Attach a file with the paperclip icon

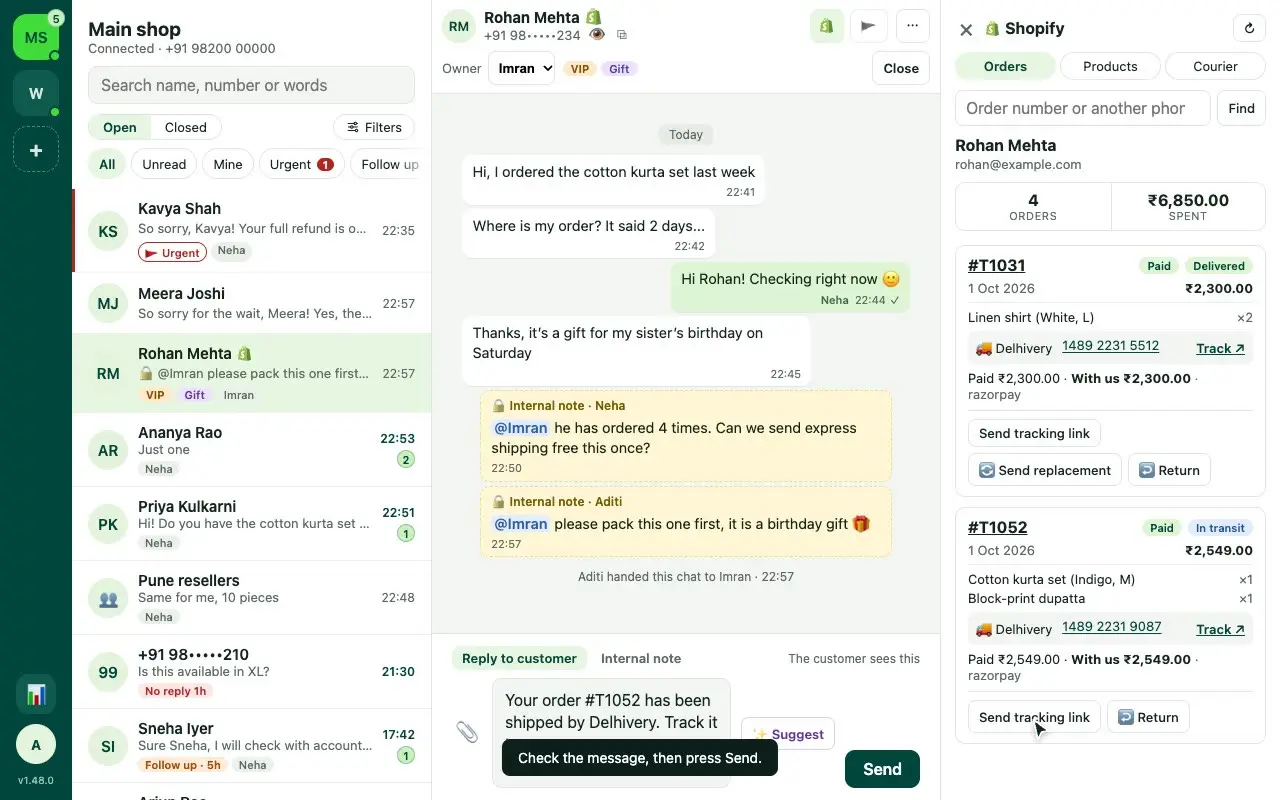[x=467, y=732]
